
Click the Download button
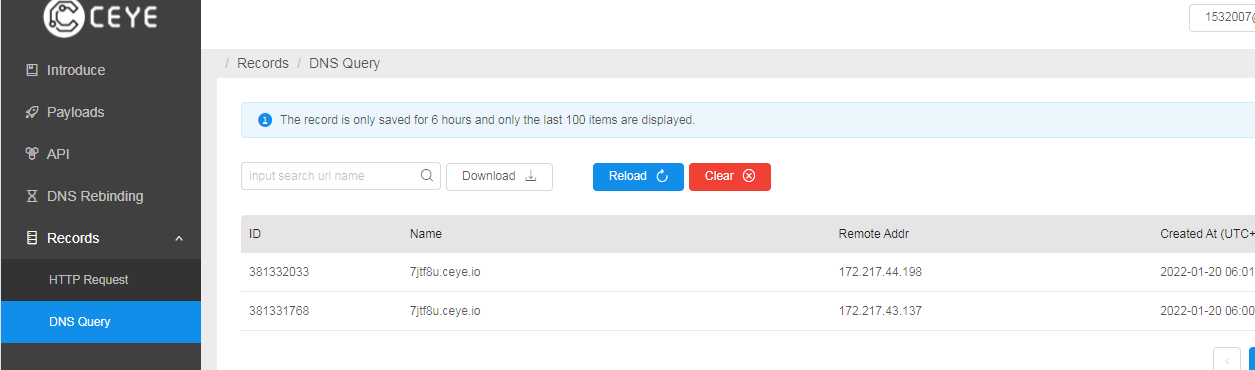click(499, 176)
